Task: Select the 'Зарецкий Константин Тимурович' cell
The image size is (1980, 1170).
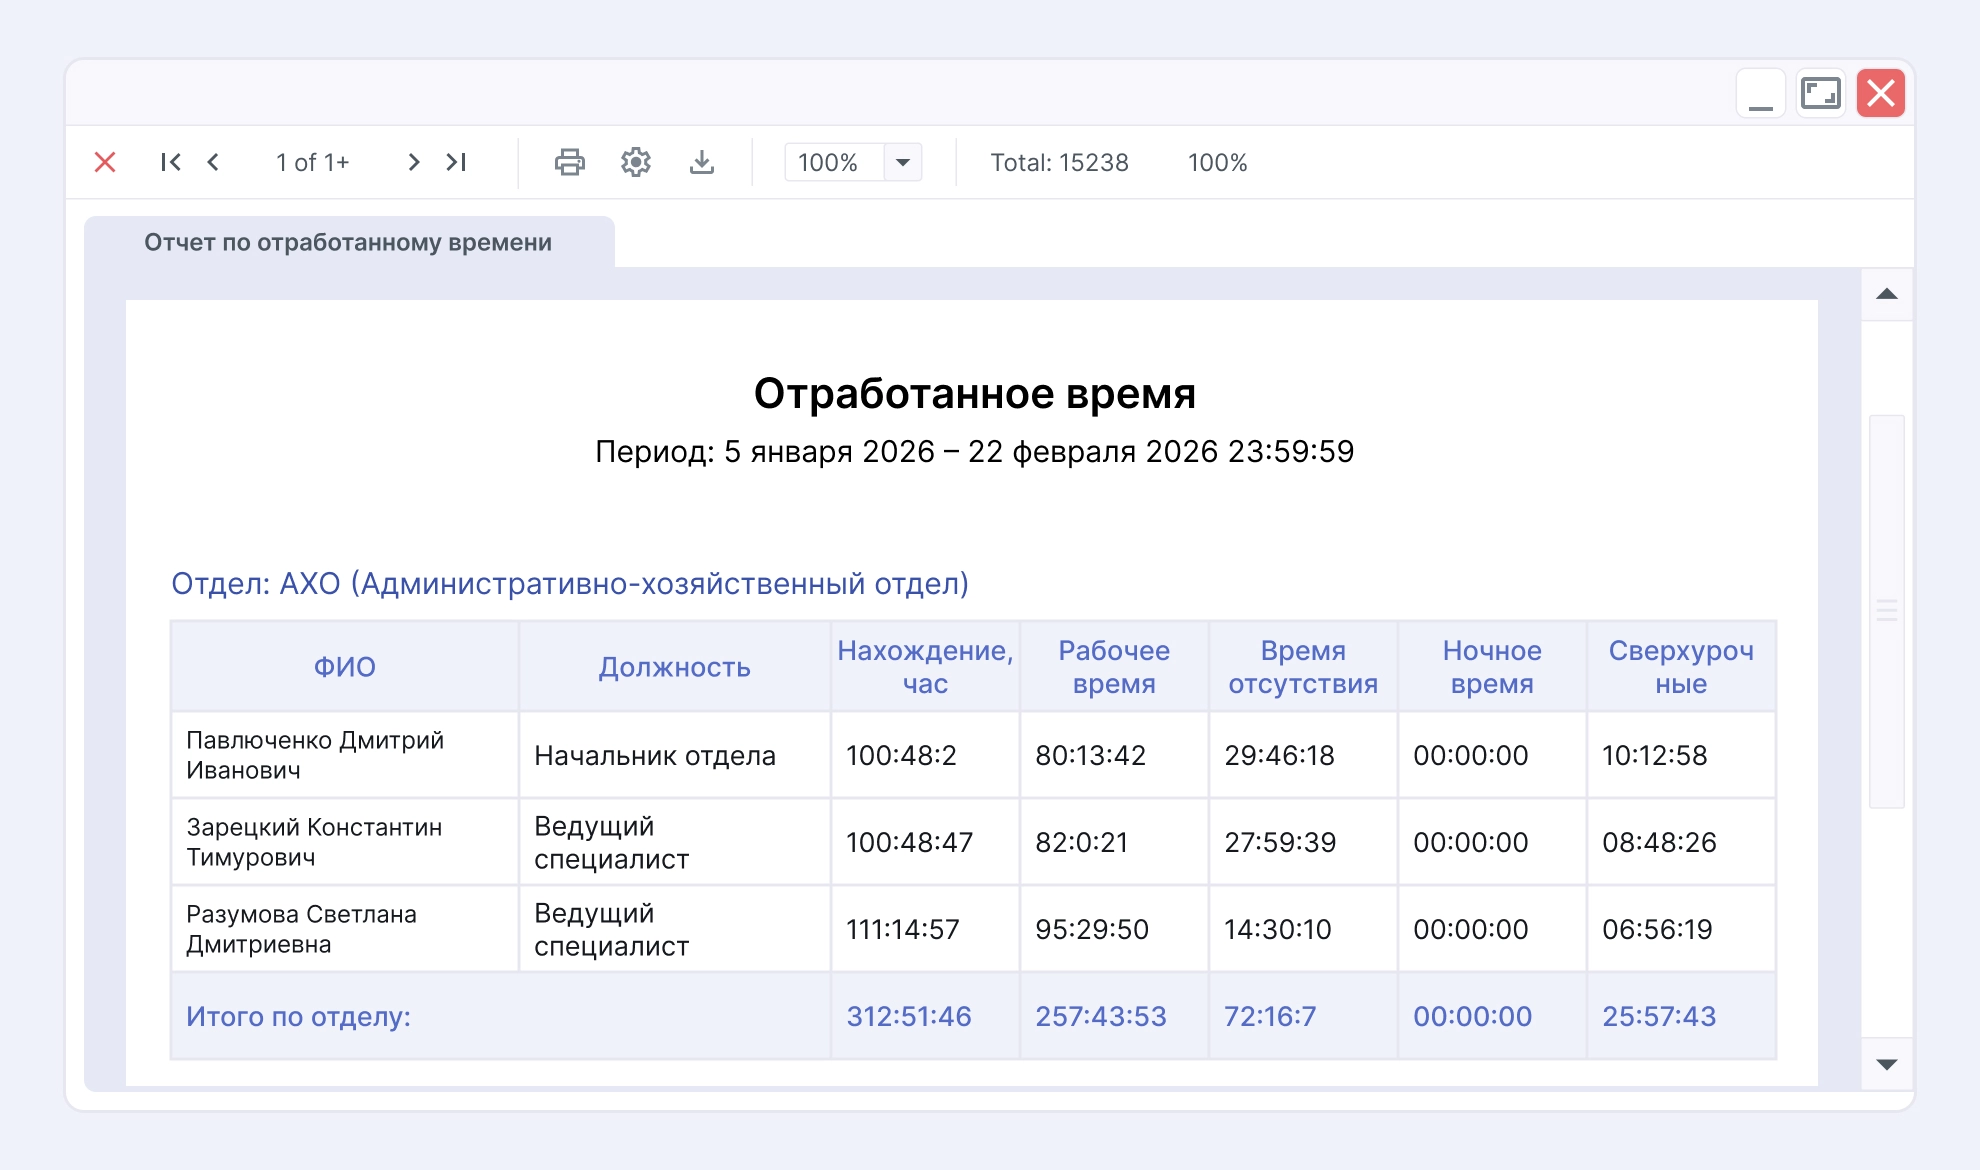Action: point(345,842)
